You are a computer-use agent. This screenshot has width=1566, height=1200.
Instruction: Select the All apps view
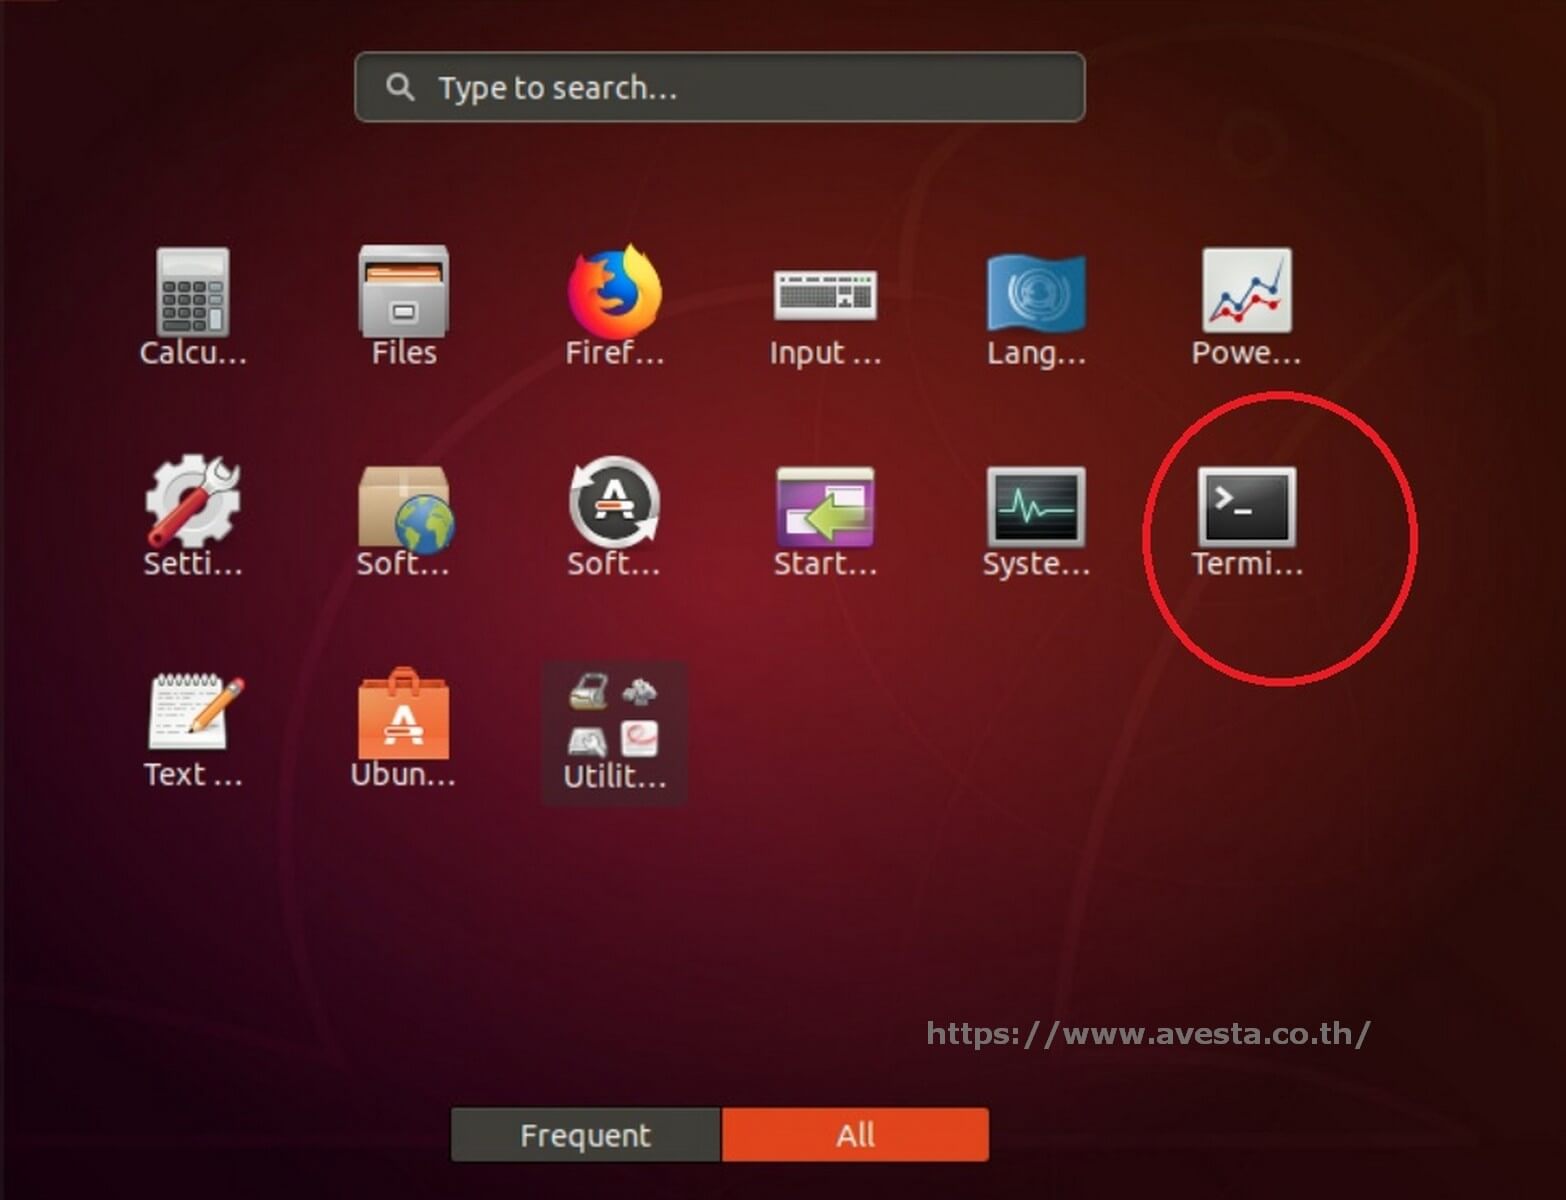click(x=855, y=1134)
